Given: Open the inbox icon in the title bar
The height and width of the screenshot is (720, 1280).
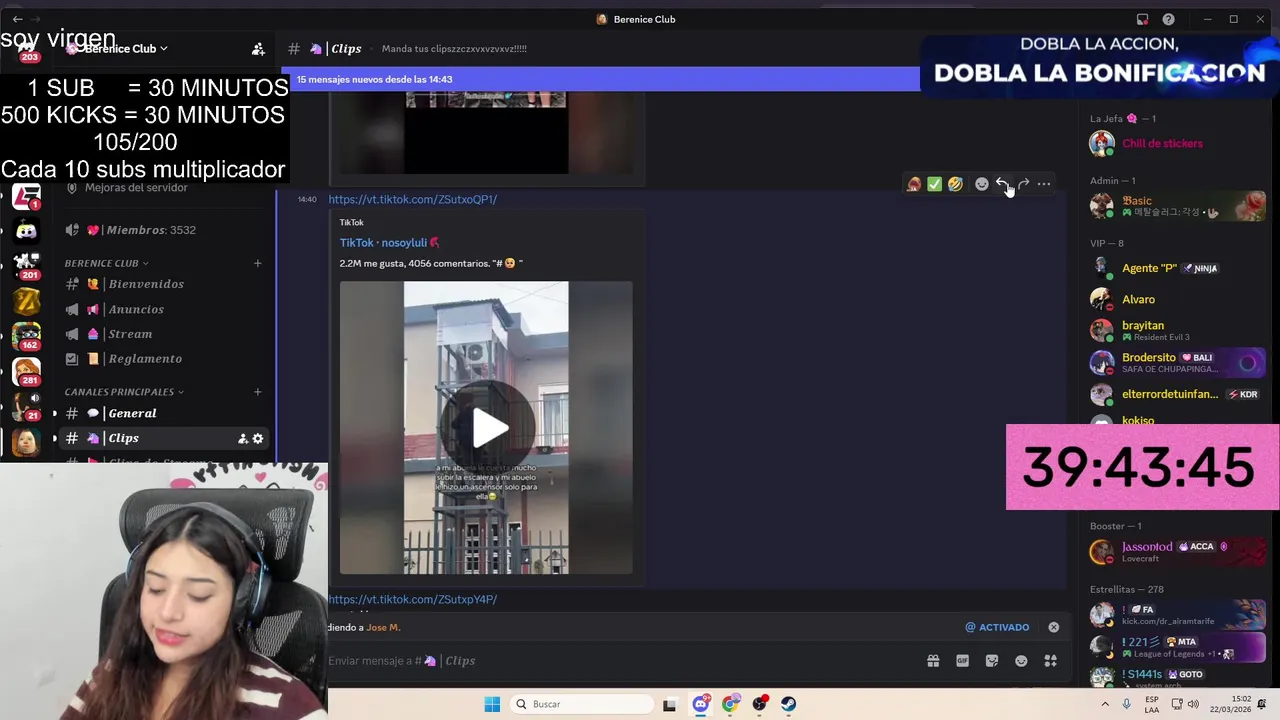Looking at the screenshot, I should tap(1143, 19).
